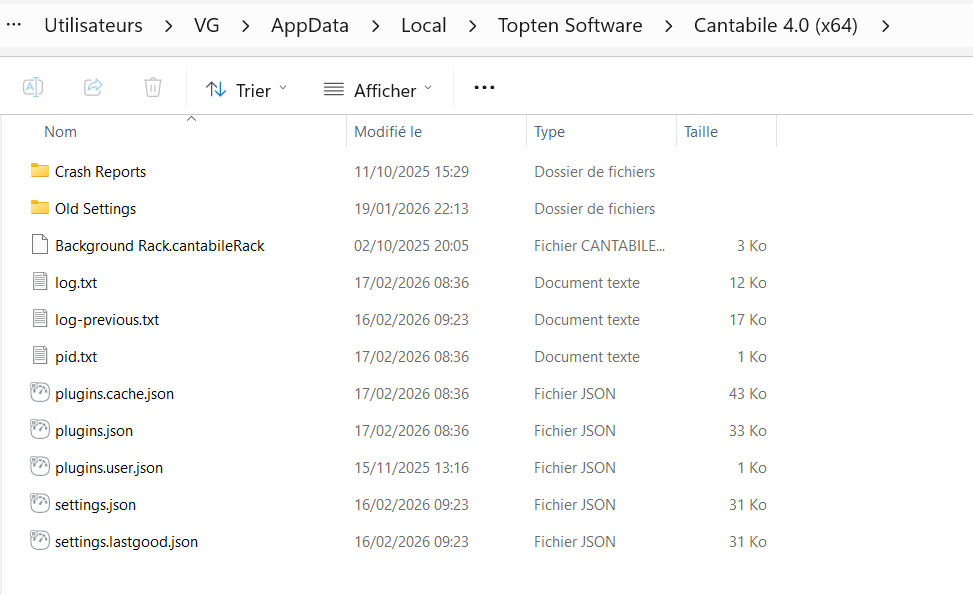
Task: Click the plugins.cache.json file icon
Action: point(40,393)
